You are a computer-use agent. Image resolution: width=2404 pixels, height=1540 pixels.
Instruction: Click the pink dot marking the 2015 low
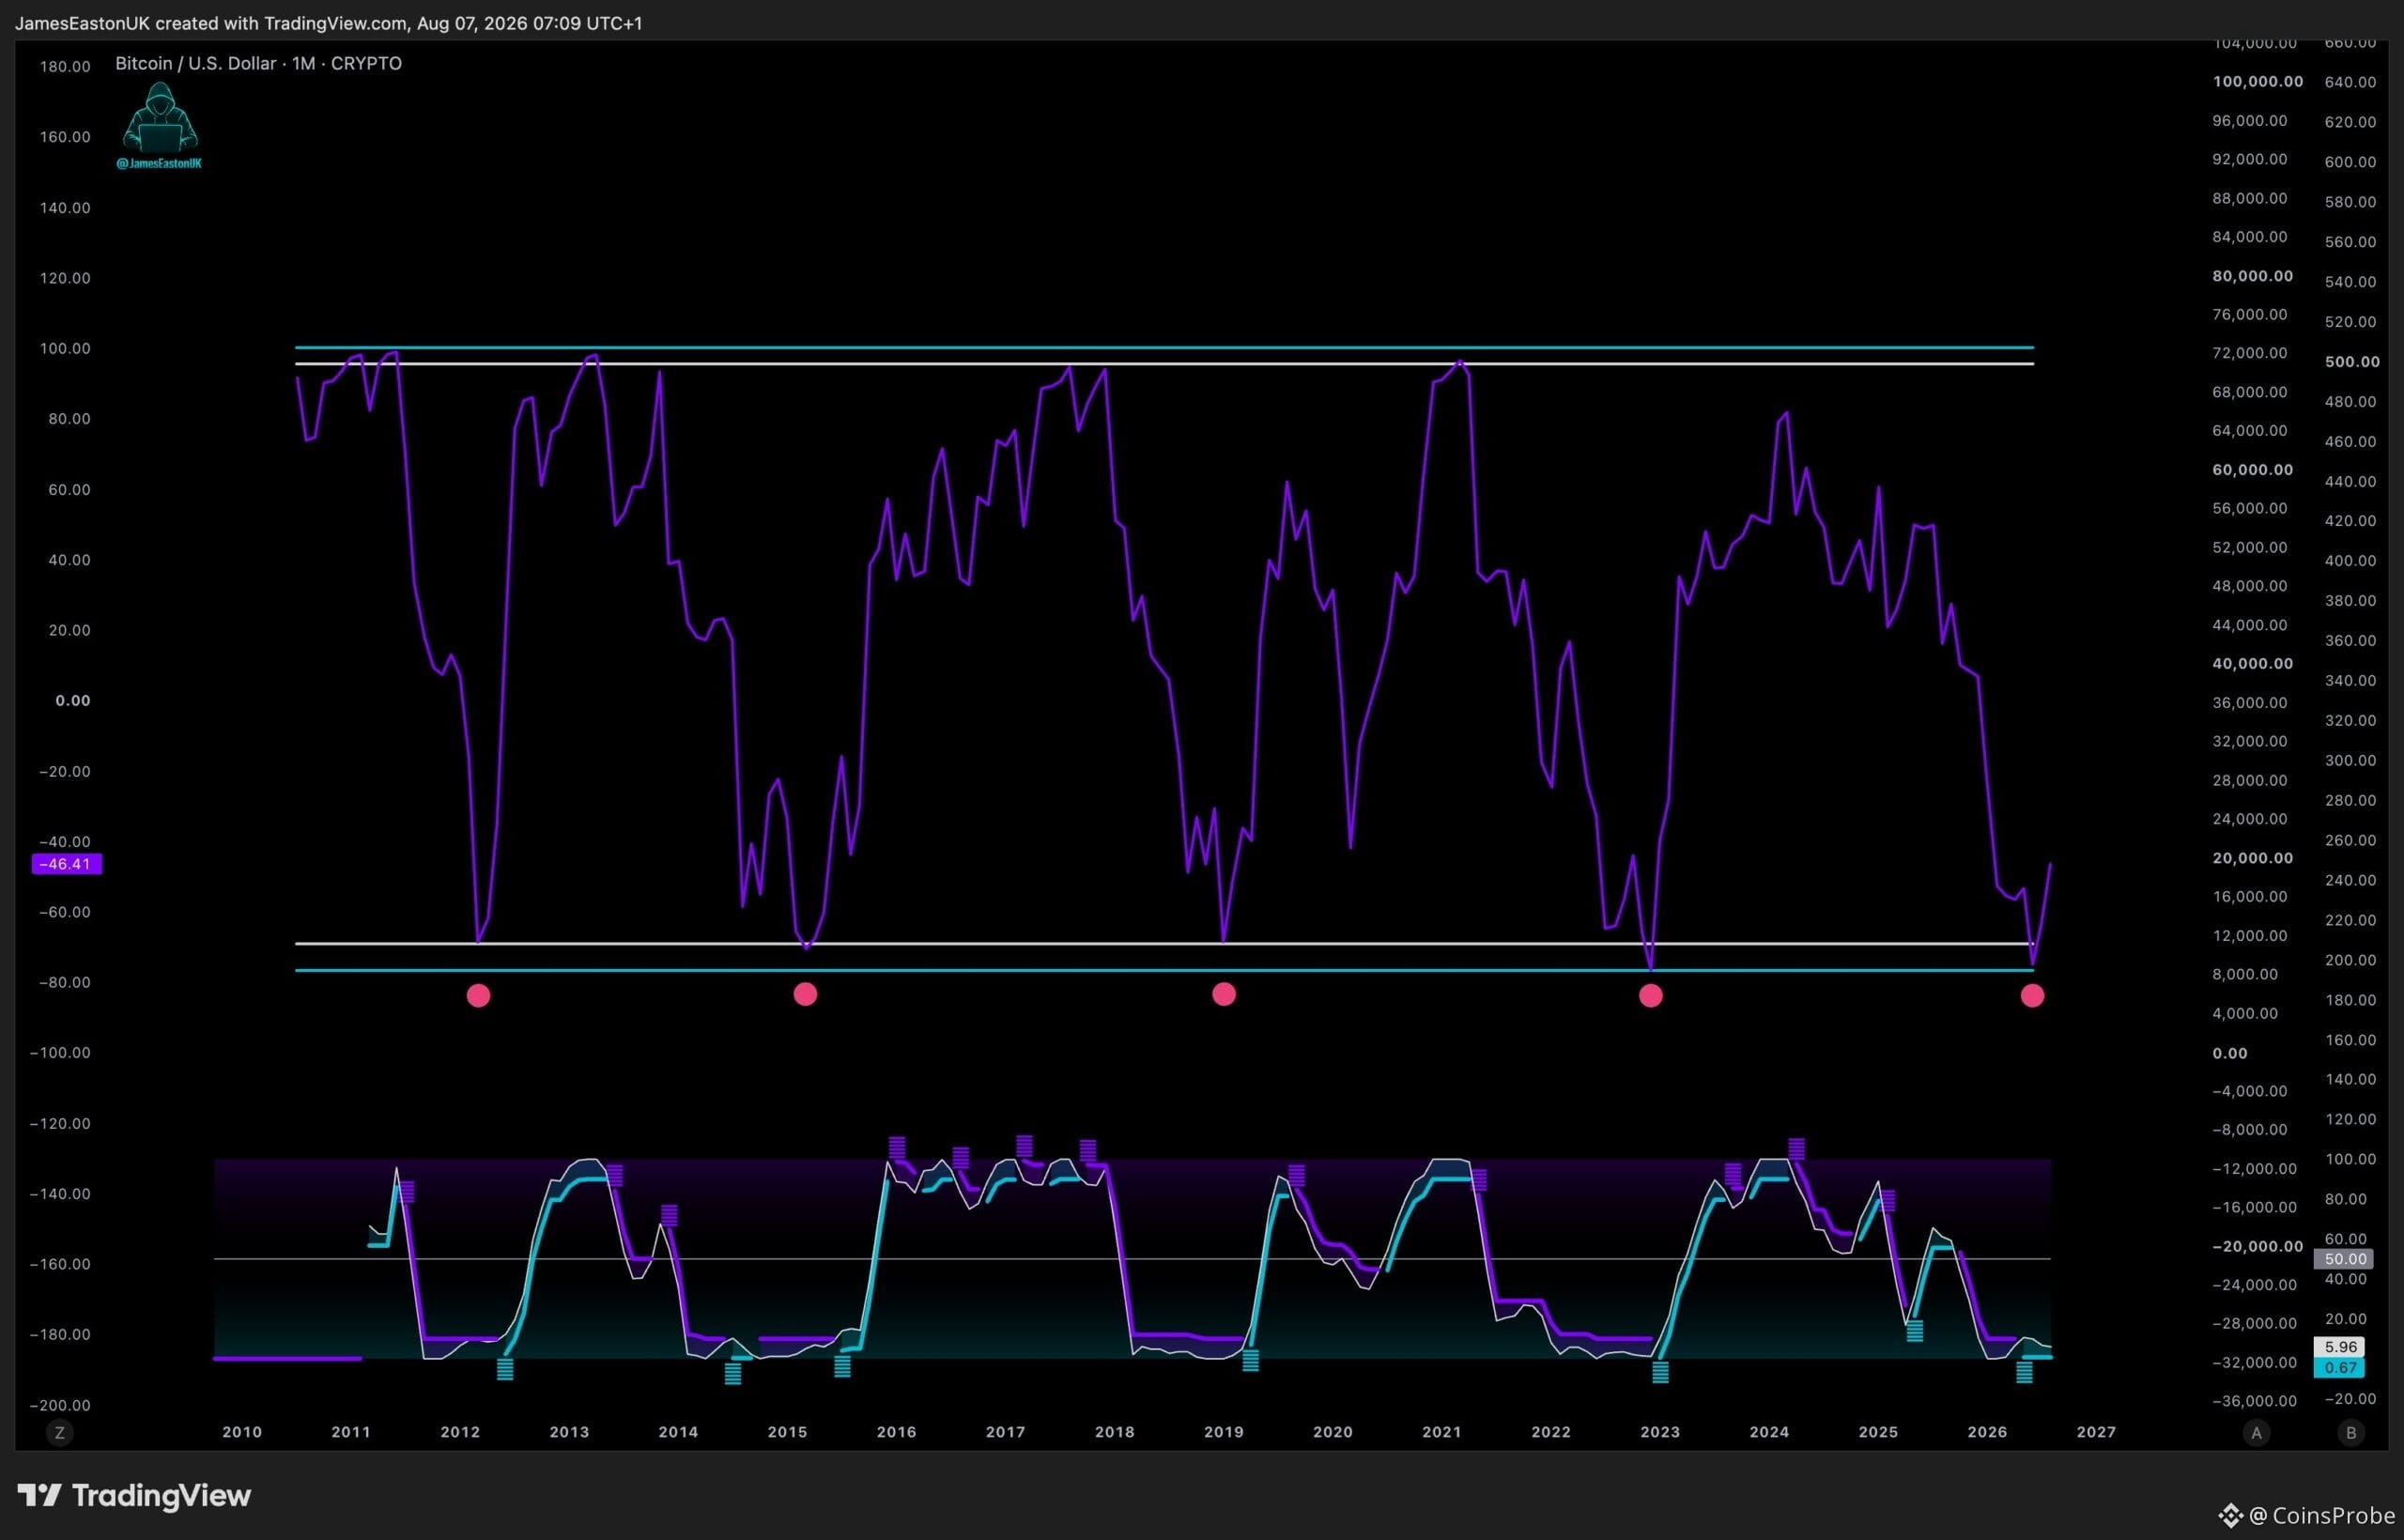805,994
